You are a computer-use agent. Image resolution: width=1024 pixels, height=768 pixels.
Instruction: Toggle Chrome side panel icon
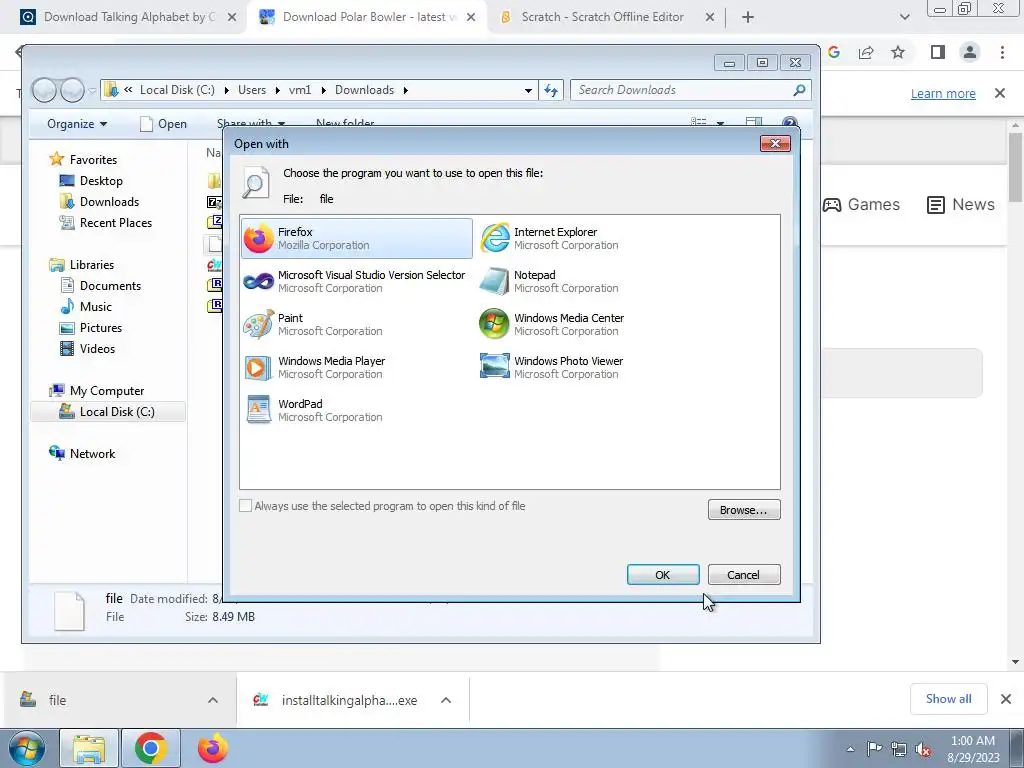(x=938, y=52)
